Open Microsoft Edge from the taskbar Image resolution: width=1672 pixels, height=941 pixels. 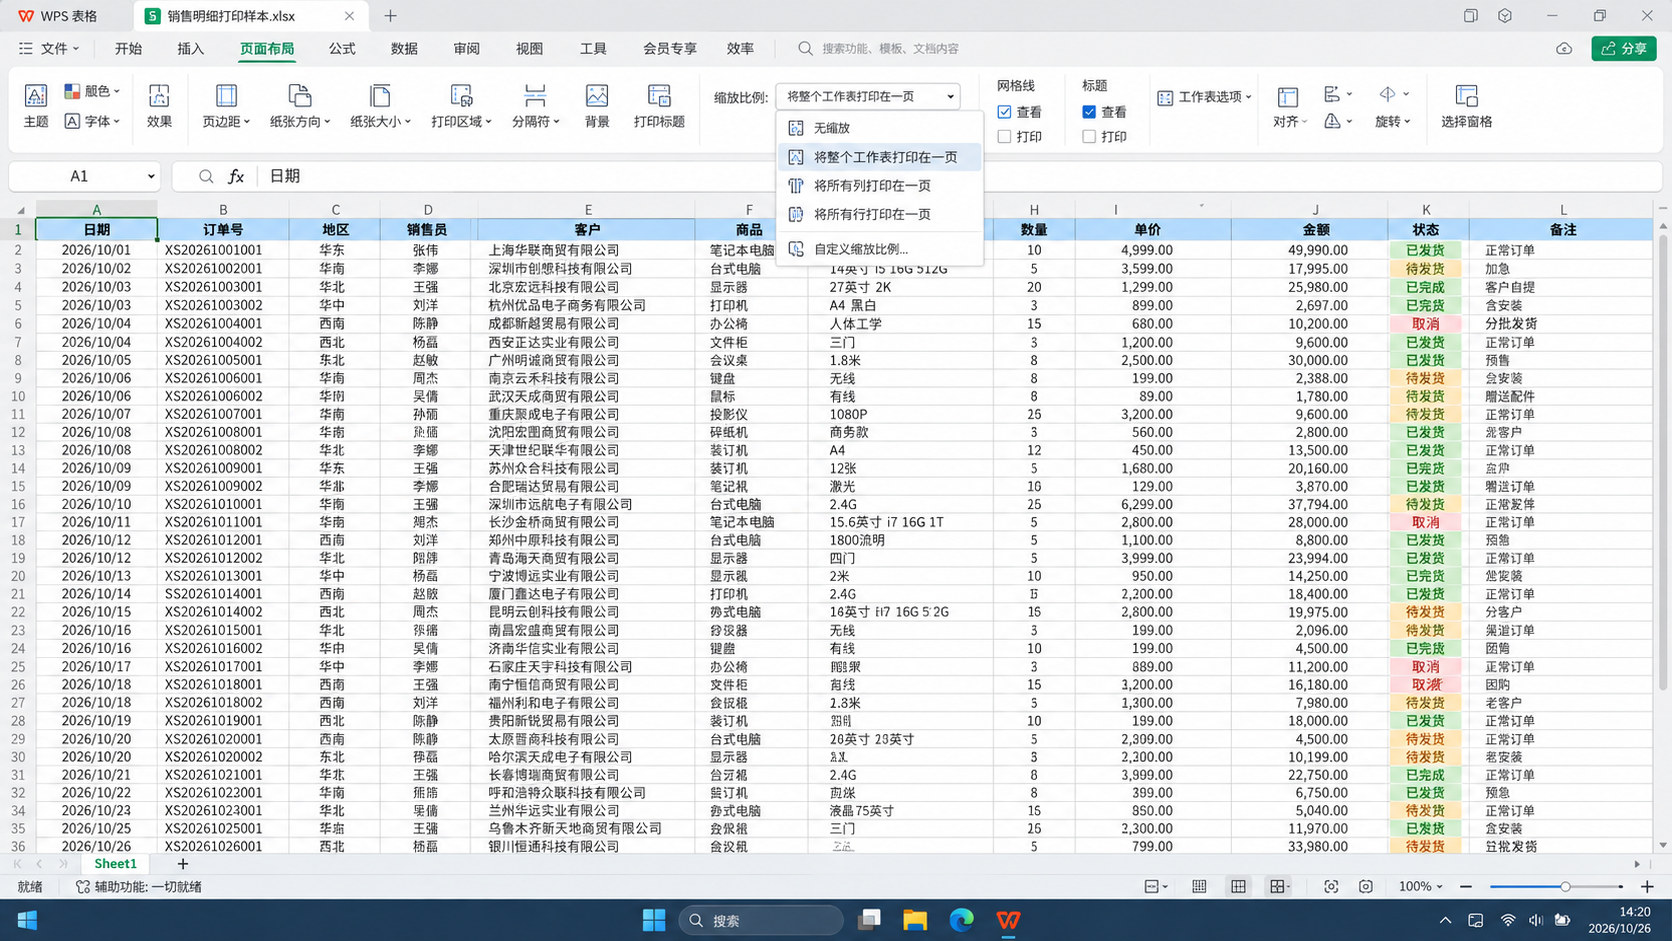pos(961,920)
